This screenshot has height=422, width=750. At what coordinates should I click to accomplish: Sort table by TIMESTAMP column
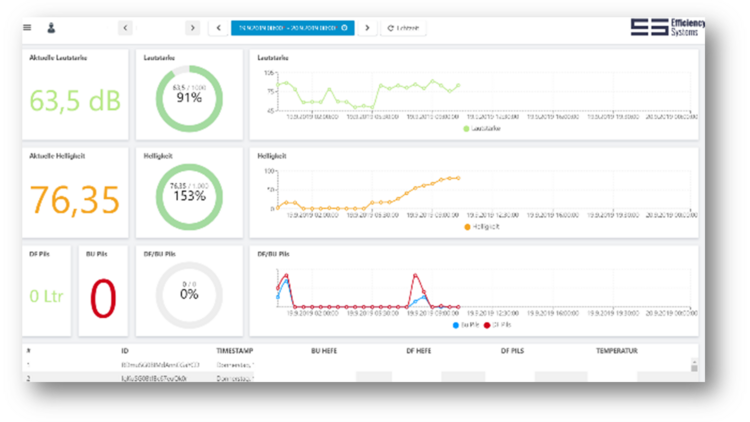[x=237, y=351]
